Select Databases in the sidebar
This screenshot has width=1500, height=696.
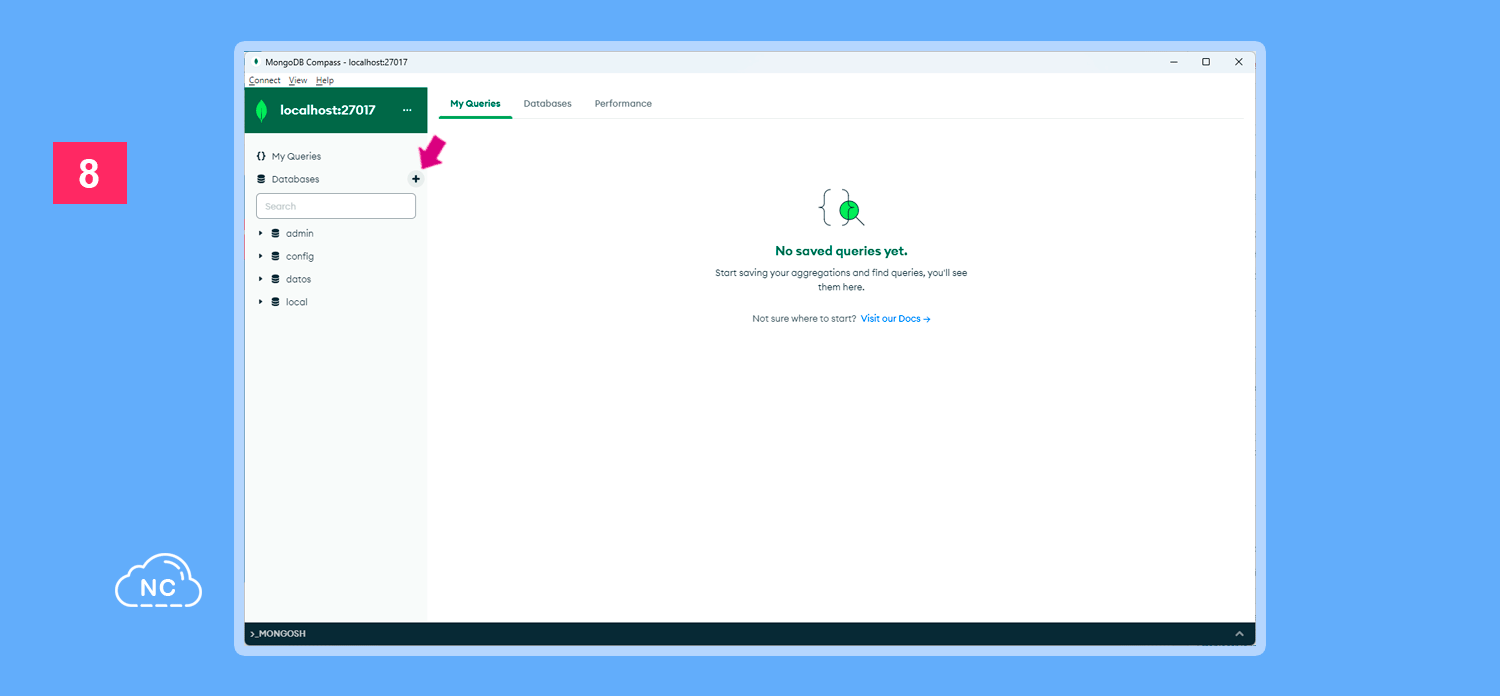[x=296, y=179]
